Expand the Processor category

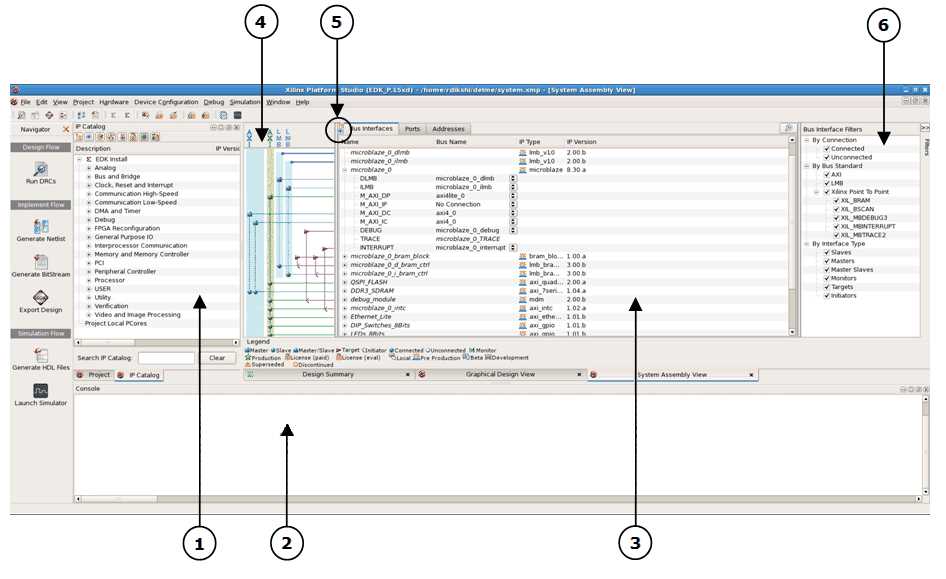coord(89,280)
